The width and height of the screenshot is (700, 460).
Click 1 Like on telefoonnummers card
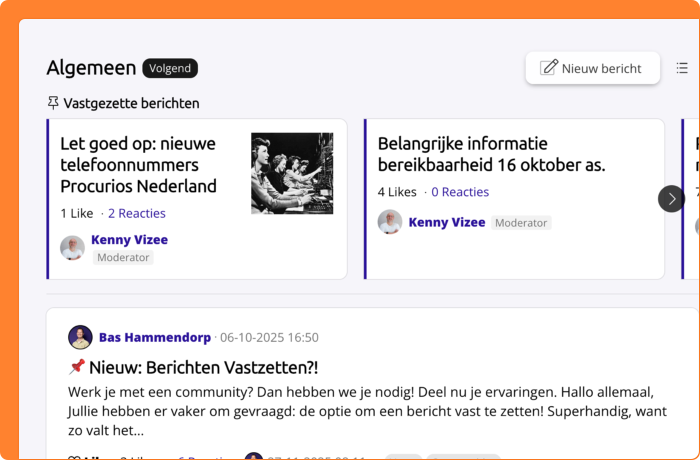click(x=77, y=213)
